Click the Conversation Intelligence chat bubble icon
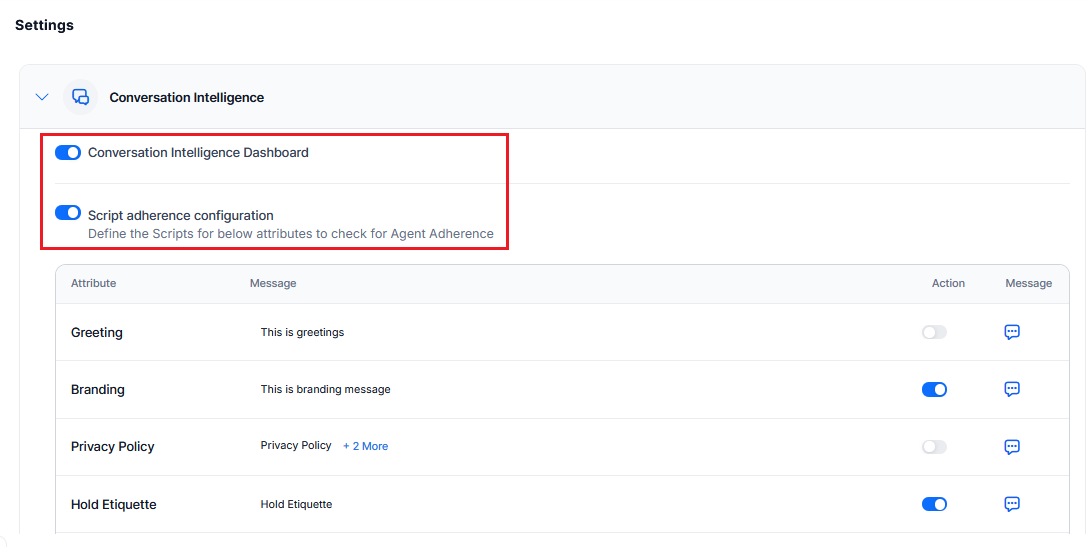This screenshot has height=547, width=1090. click(80, 97)
